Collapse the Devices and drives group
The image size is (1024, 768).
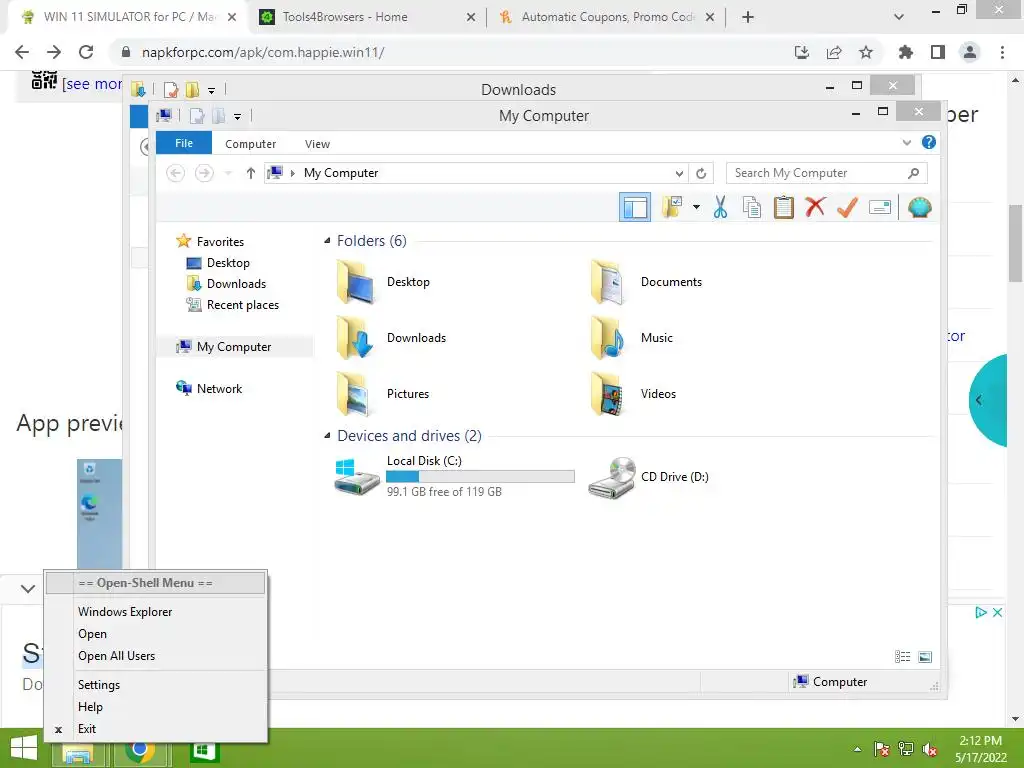[x=327, y=436]
